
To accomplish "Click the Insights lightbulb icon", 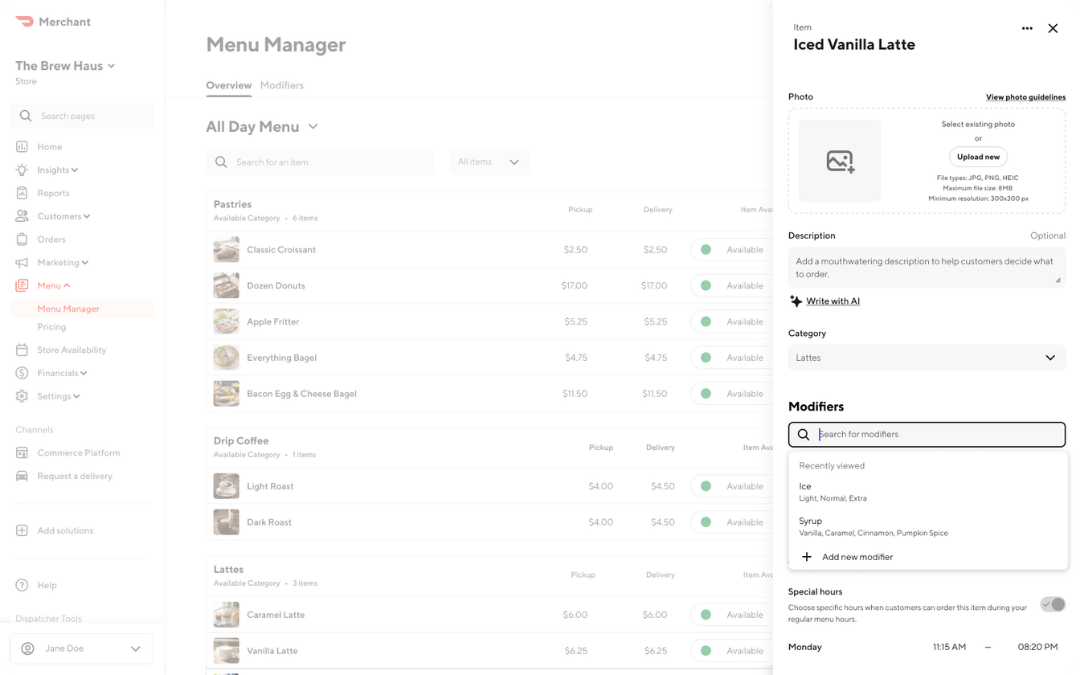I will point(22,170).
